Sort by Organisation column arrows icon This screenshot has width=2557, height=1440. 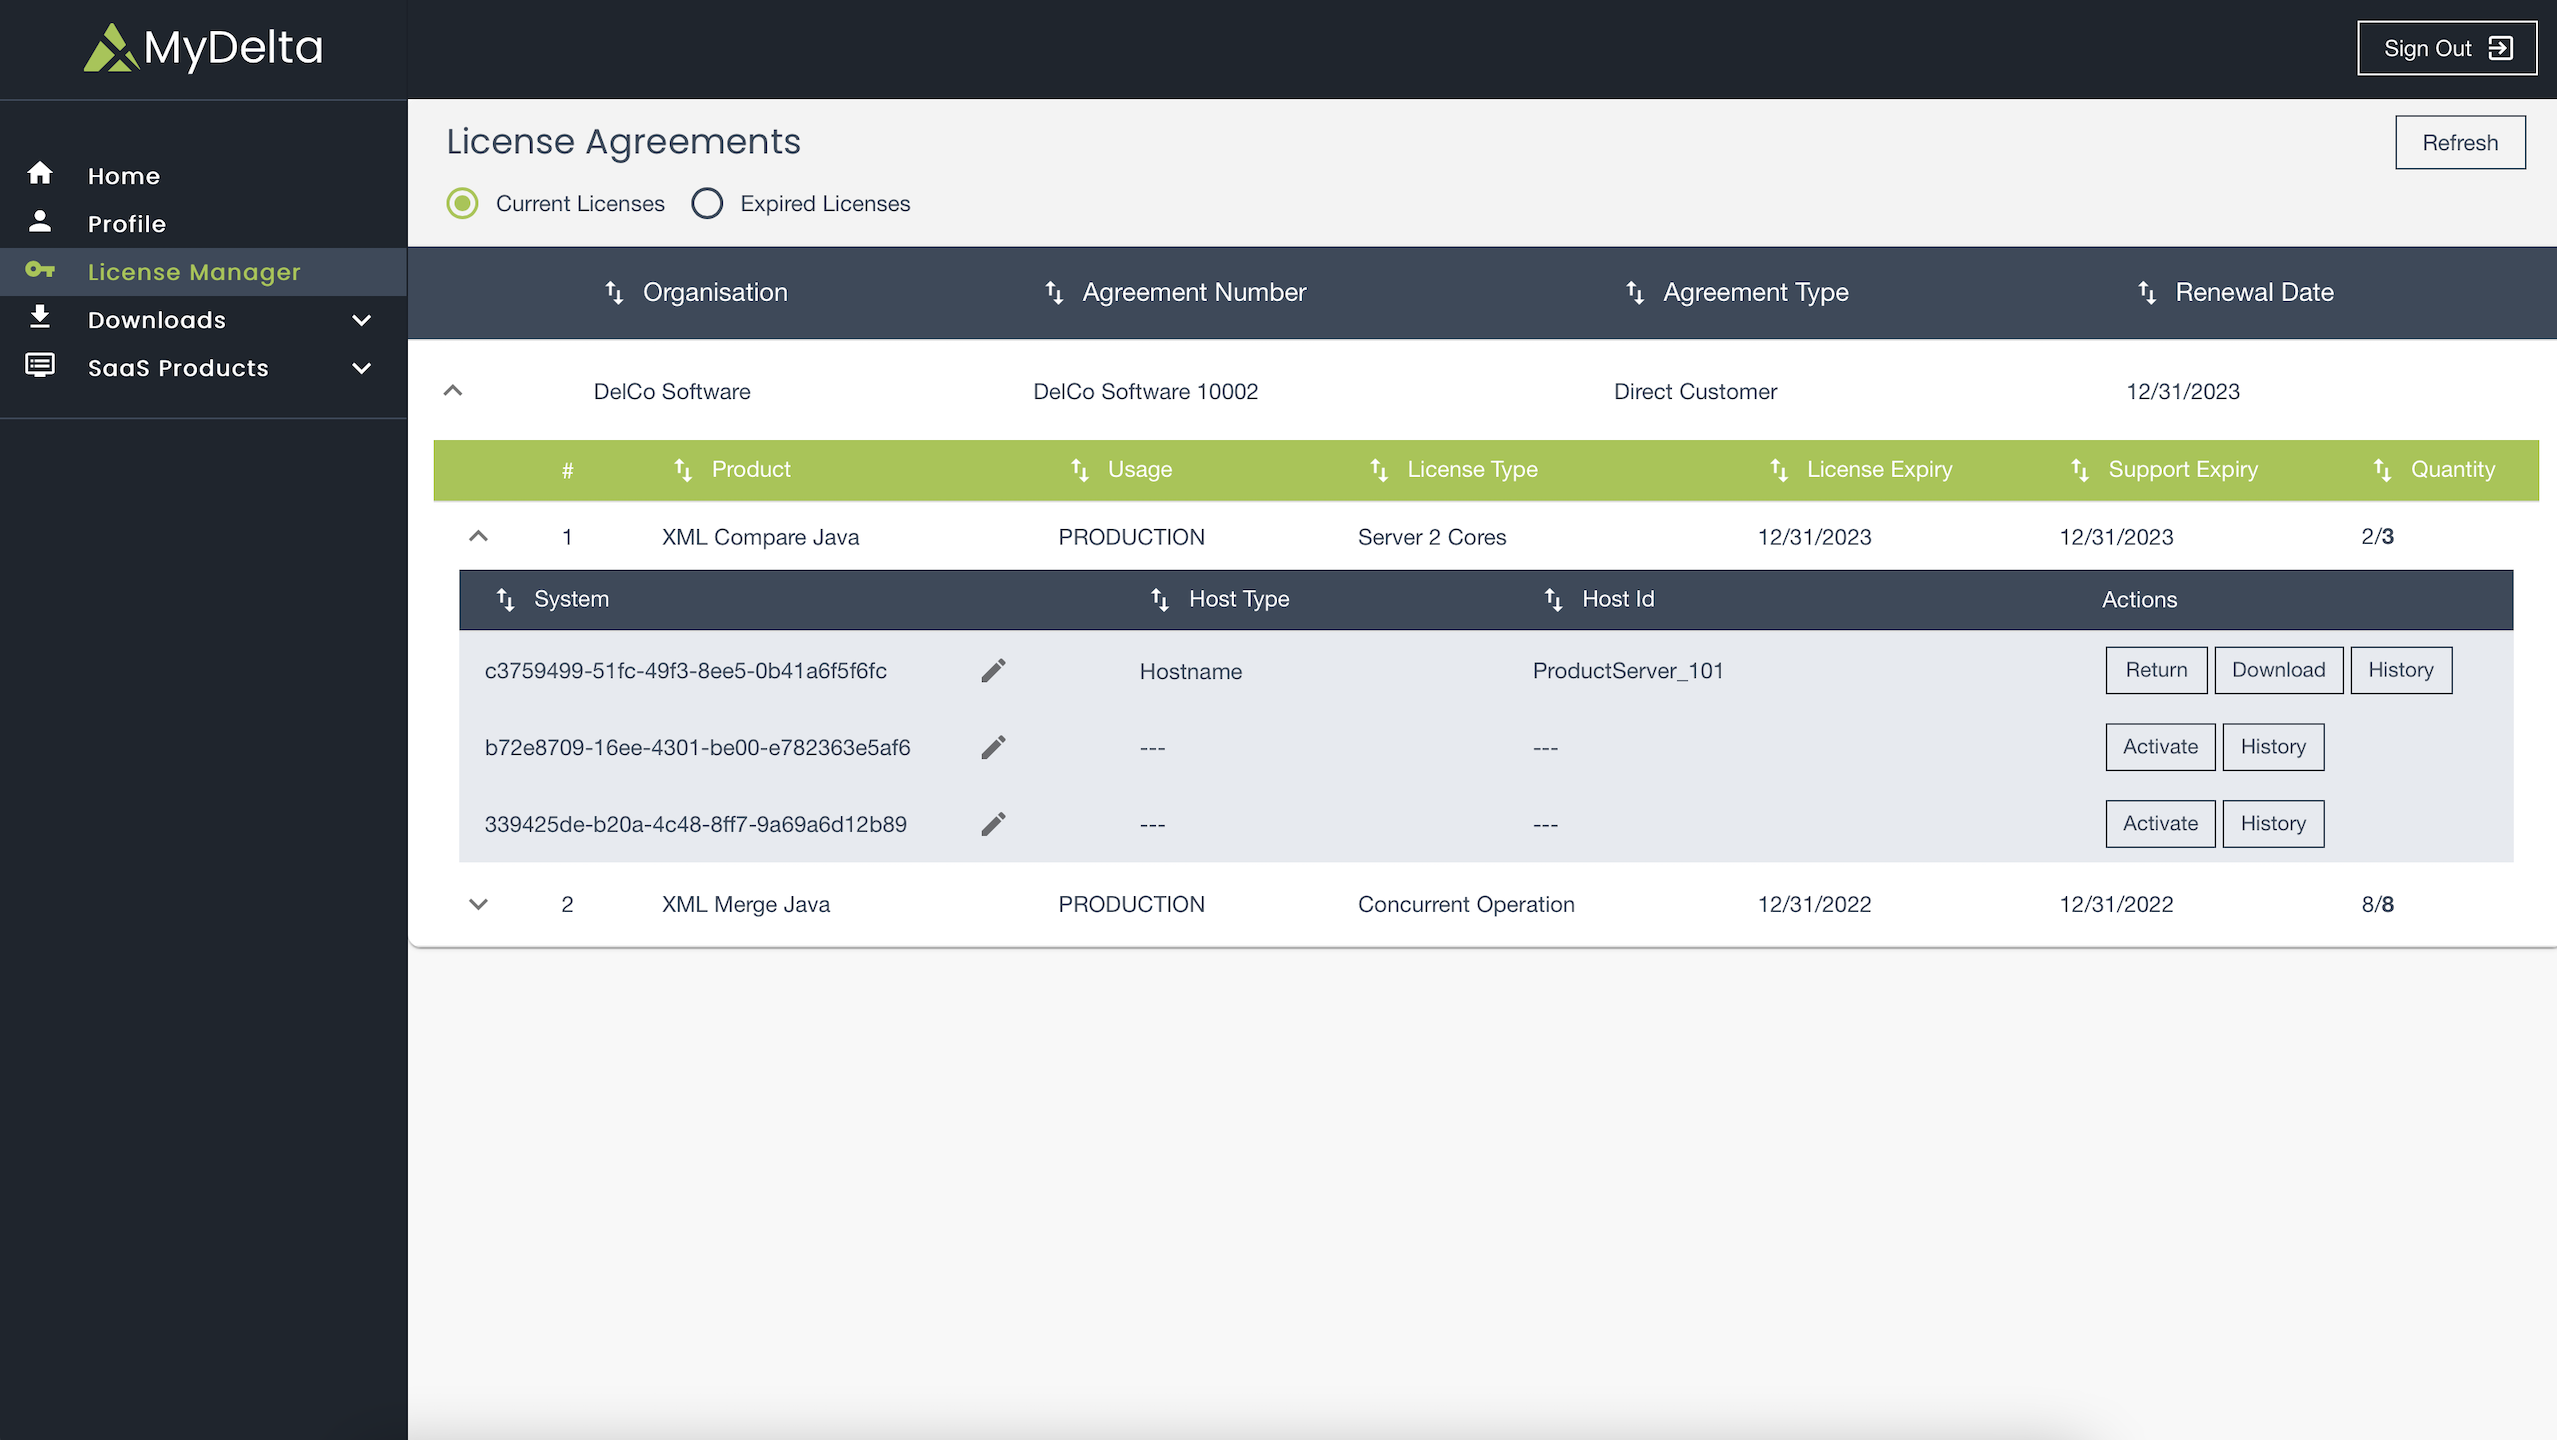point(614,293)
